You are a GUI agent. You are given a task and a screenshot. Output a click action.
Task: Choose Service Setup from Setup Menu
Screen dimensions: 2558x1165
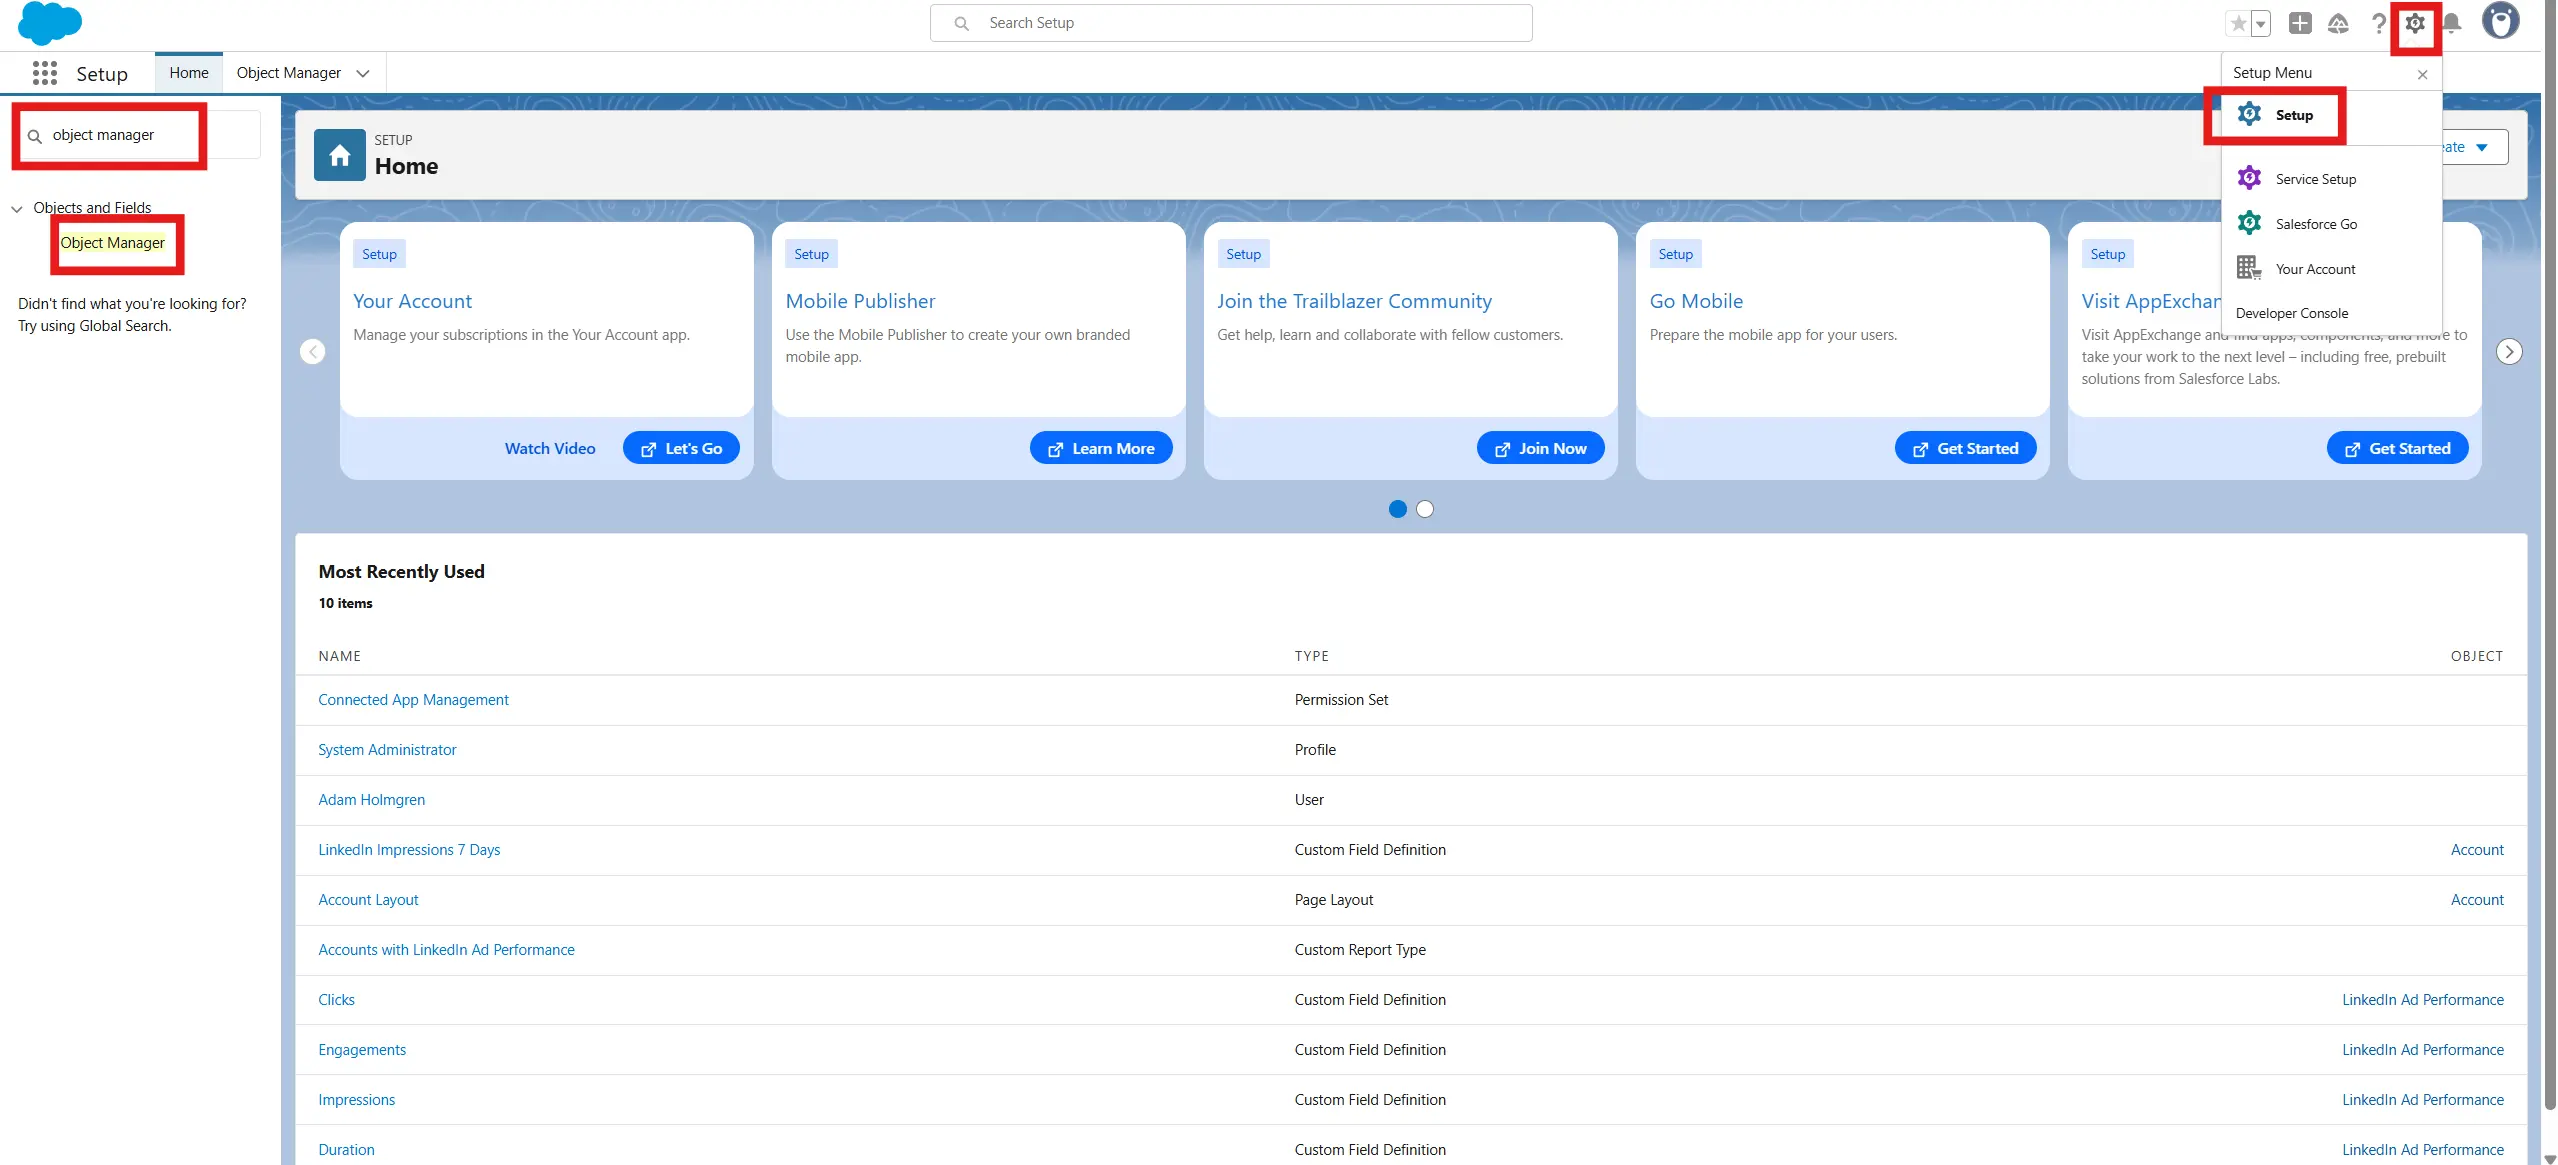[2315, 179]
